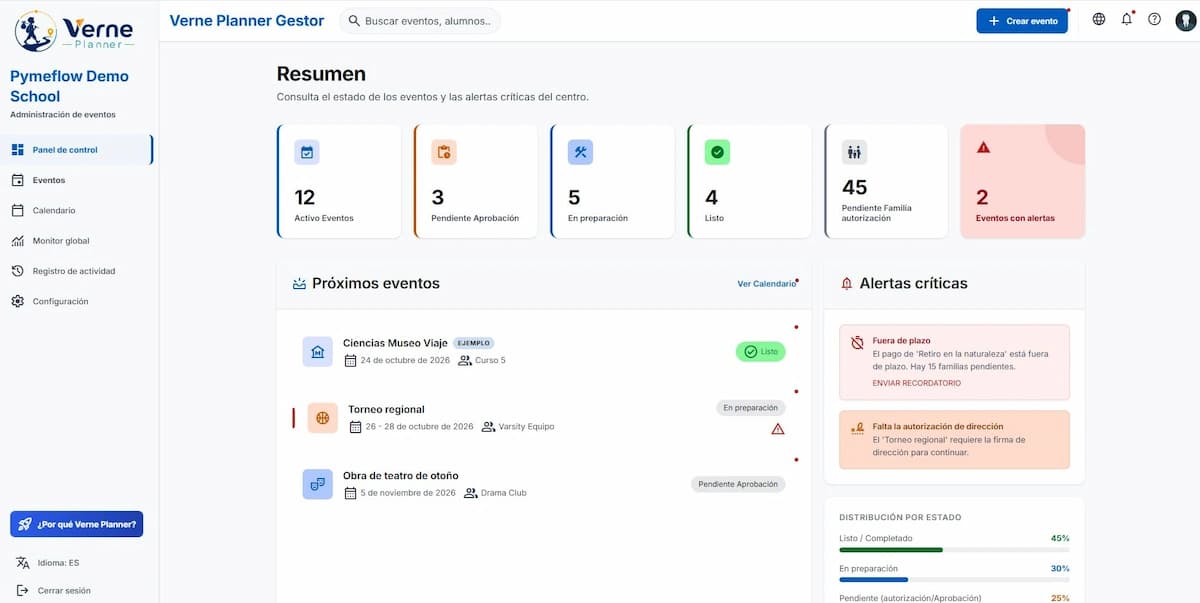The height and width of the screenshot is (603, 1200).
Task: Click the Listo / Completado progress bar
Action: [x=954, y=549]
